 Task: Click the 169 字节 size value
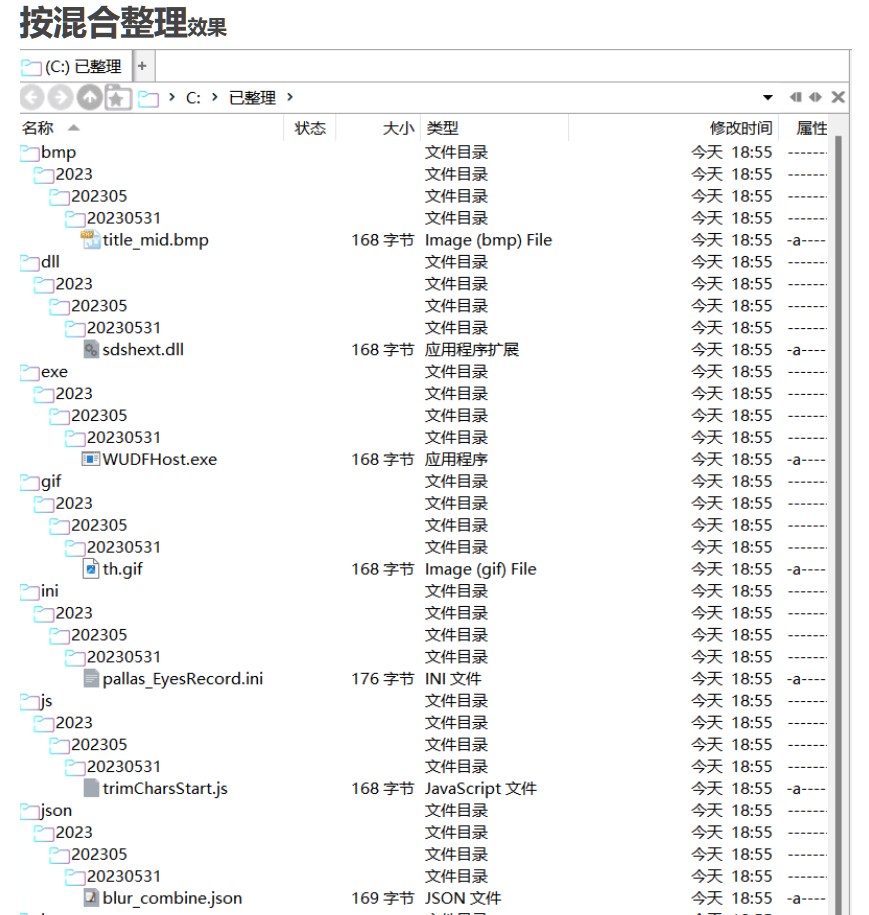(x=383, y=898)
